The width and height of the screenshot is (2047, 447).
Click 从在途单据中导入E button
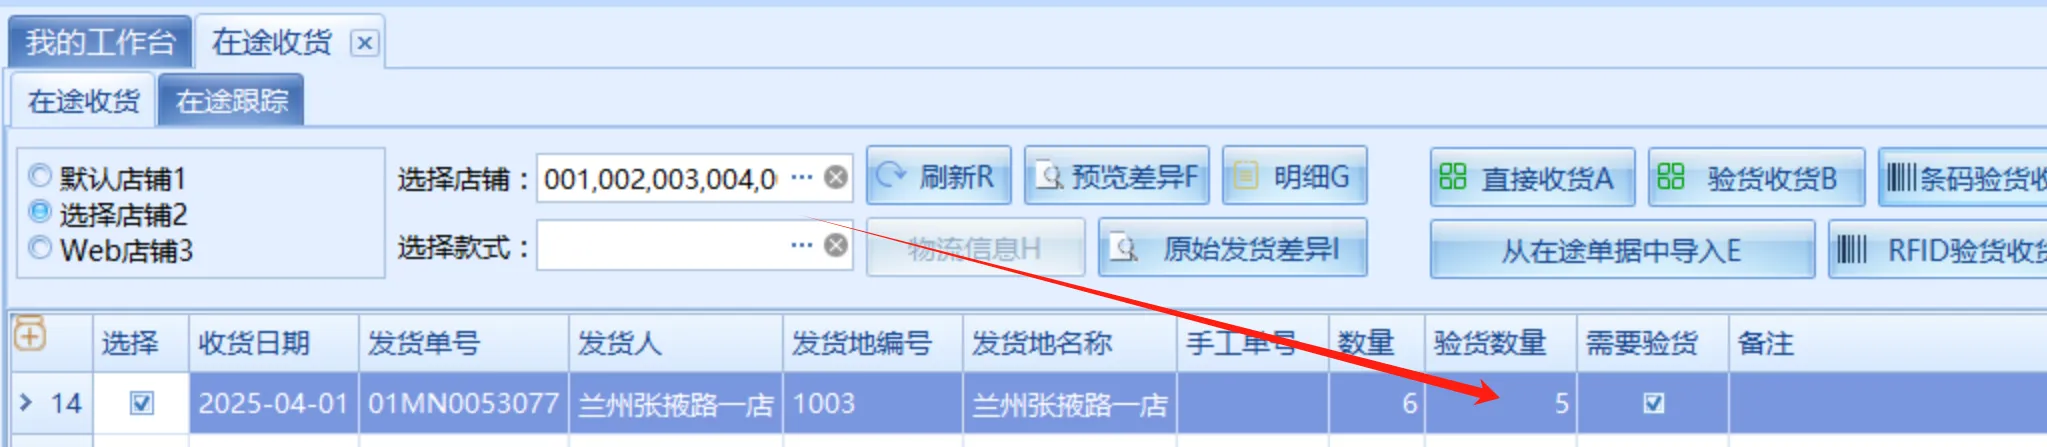[x=1622, y=249]
